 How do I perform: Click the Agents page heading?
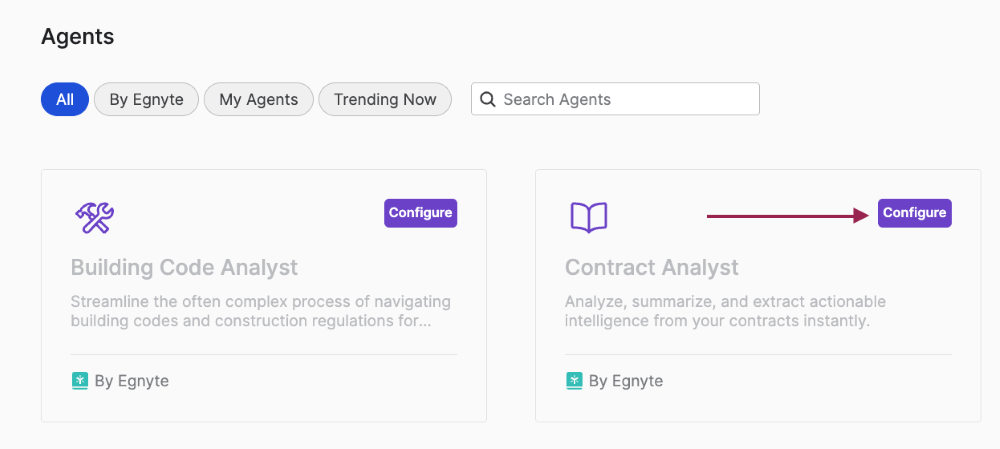[x=77, y=37]
